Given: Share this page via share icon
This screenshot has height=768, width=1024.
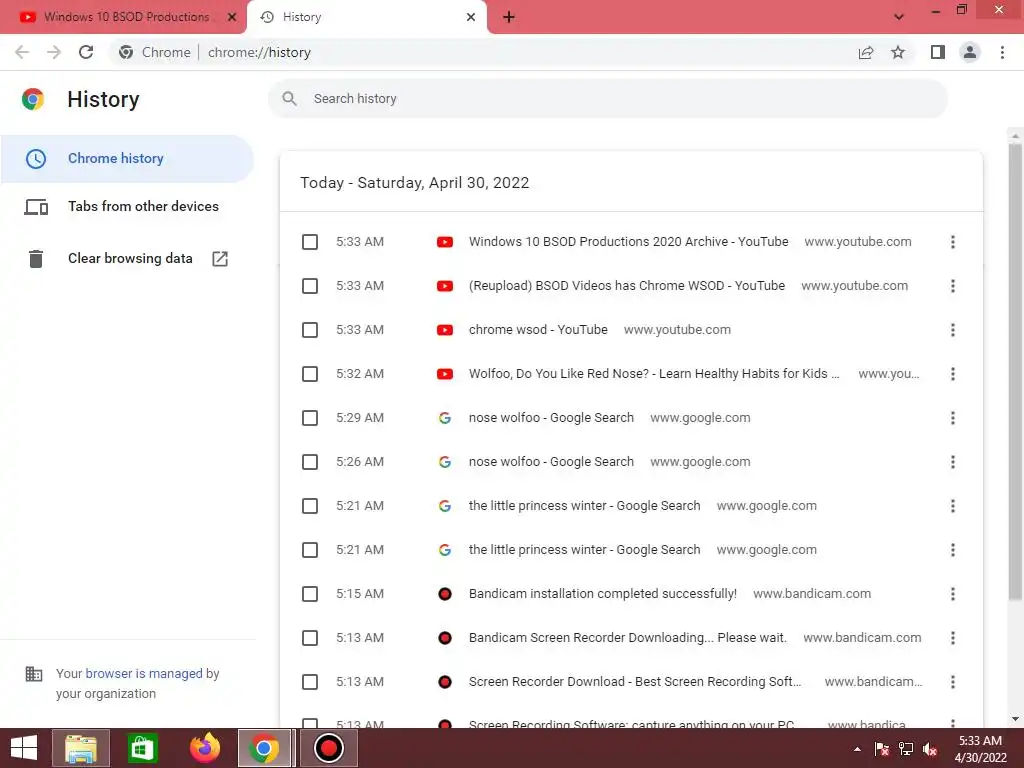Looking at the screenshot, I should (x=866, y=52).
